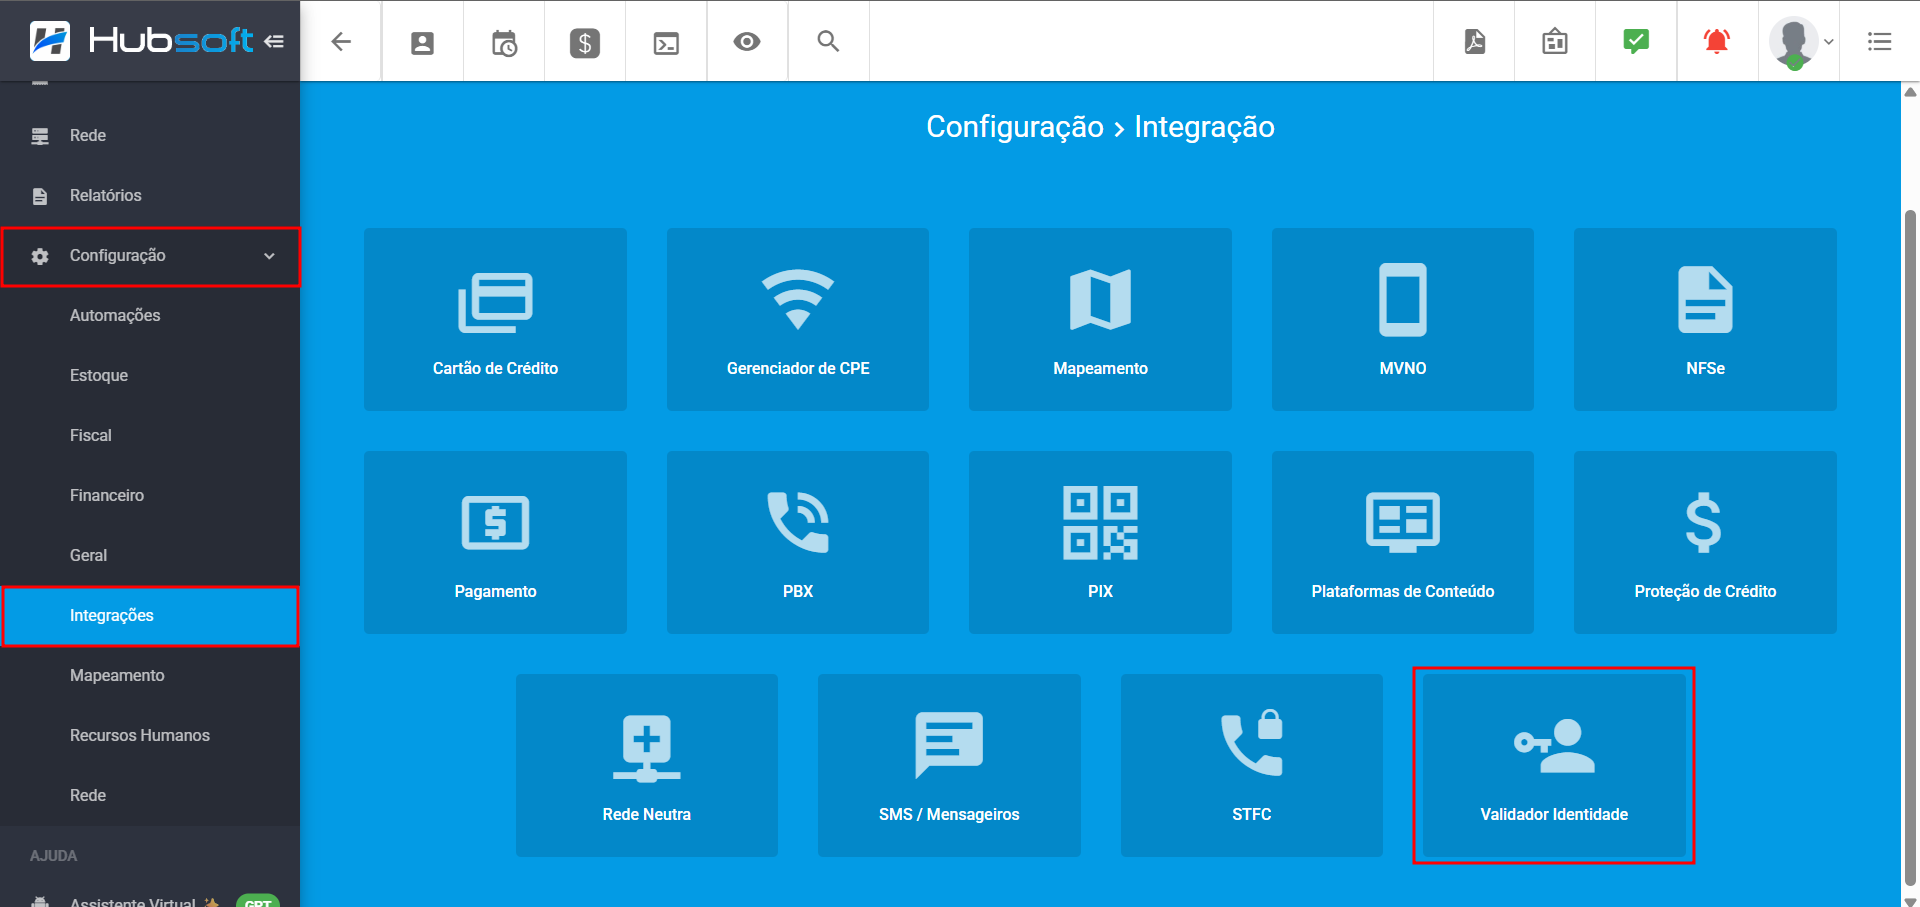Screen dimensions: 1920x907
Task: Open the Validador Identidade tile
Action: pyautogui.click(x=1554, y=765)
